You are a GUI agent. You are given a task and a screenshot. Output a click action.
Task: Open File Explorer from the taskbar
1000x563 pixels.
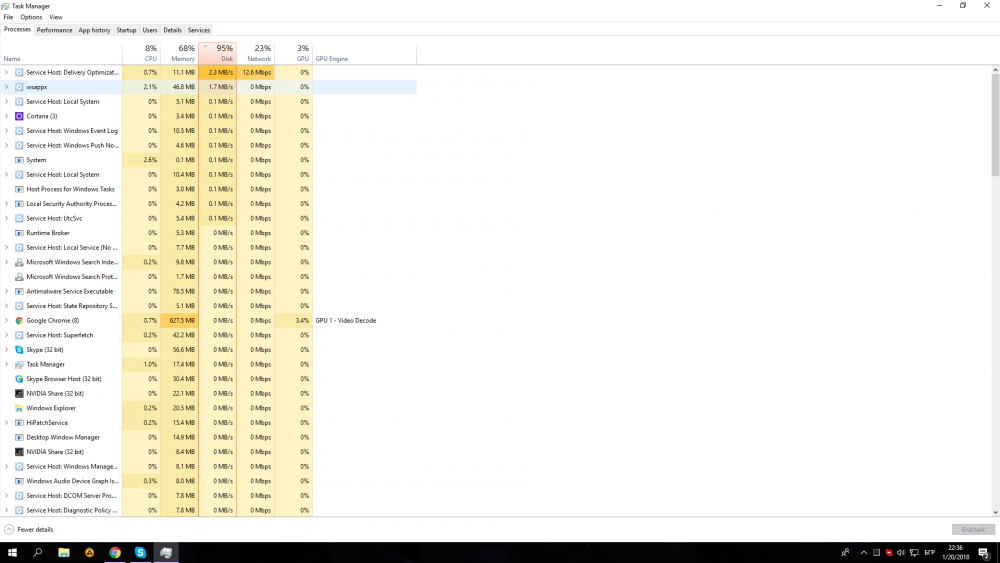tap(64, 553)
